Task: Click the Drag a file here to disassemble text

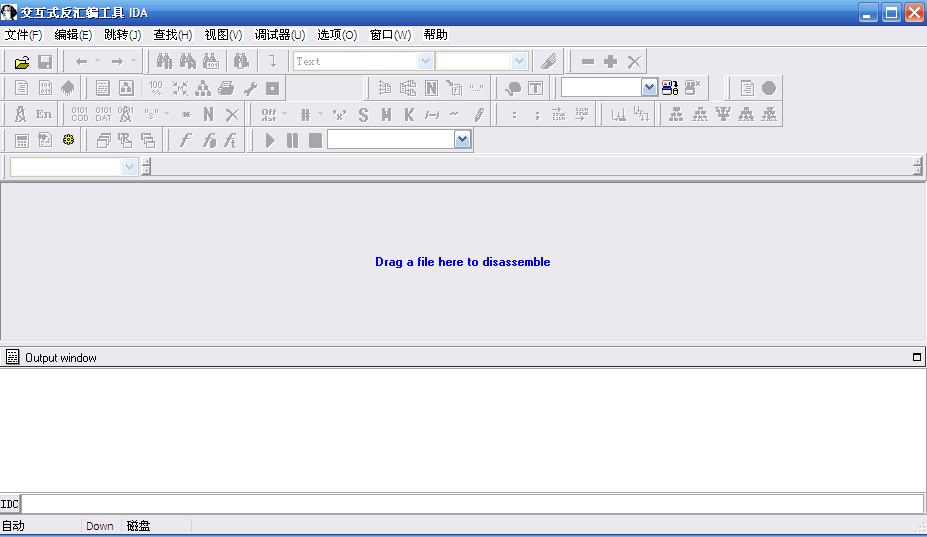Action: pos(462,262)
